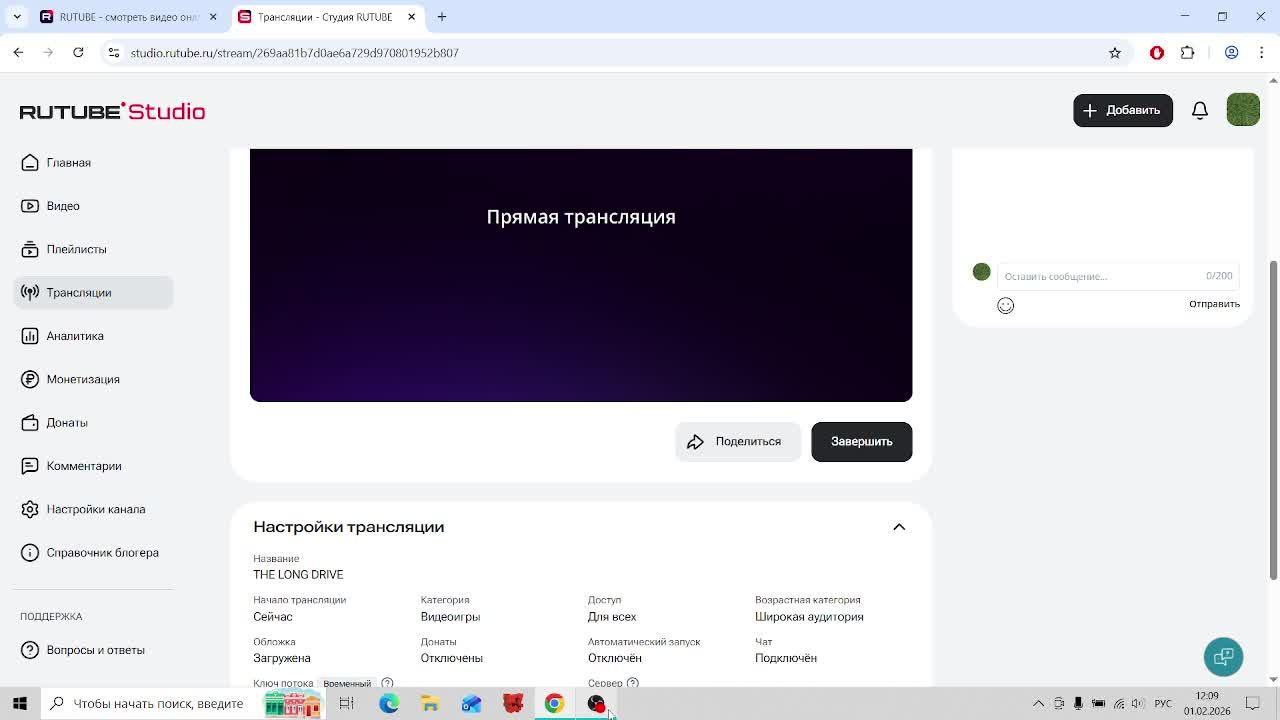Open Google Chrome from the taskbar
Screen dimensions: 1280x720
coord(554,704)
